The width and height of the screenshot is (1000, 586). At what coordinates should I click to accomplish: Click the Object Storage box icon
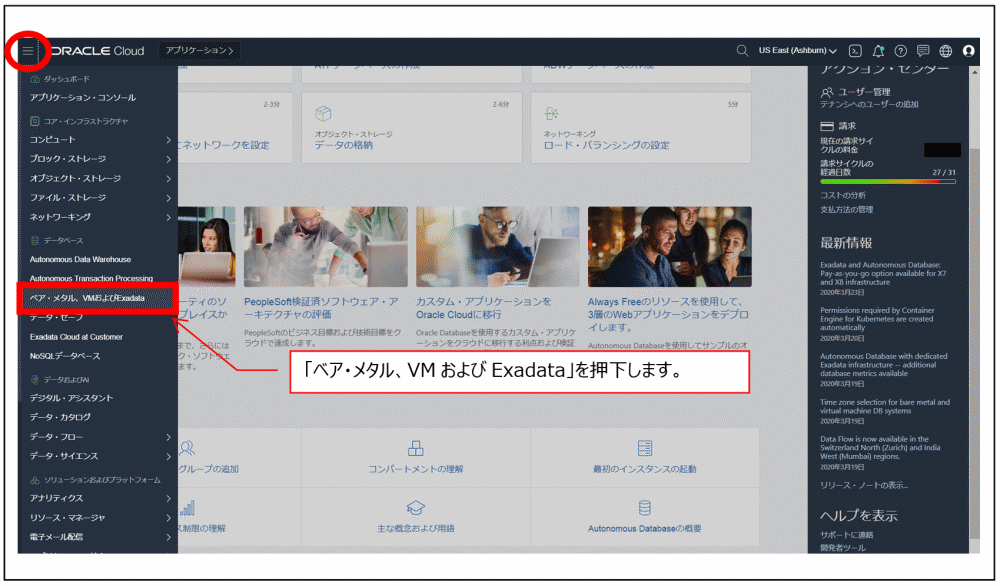coord(323,114)
